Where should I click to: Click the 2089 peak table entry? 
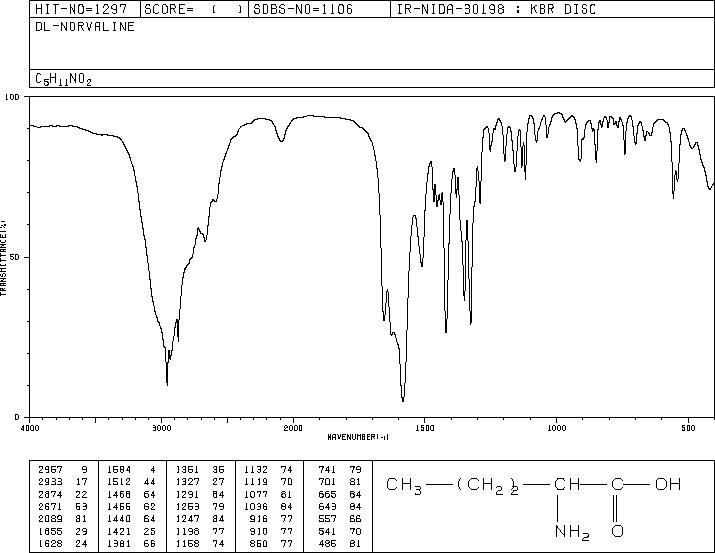pyautogui.click(x=51, y=519)
